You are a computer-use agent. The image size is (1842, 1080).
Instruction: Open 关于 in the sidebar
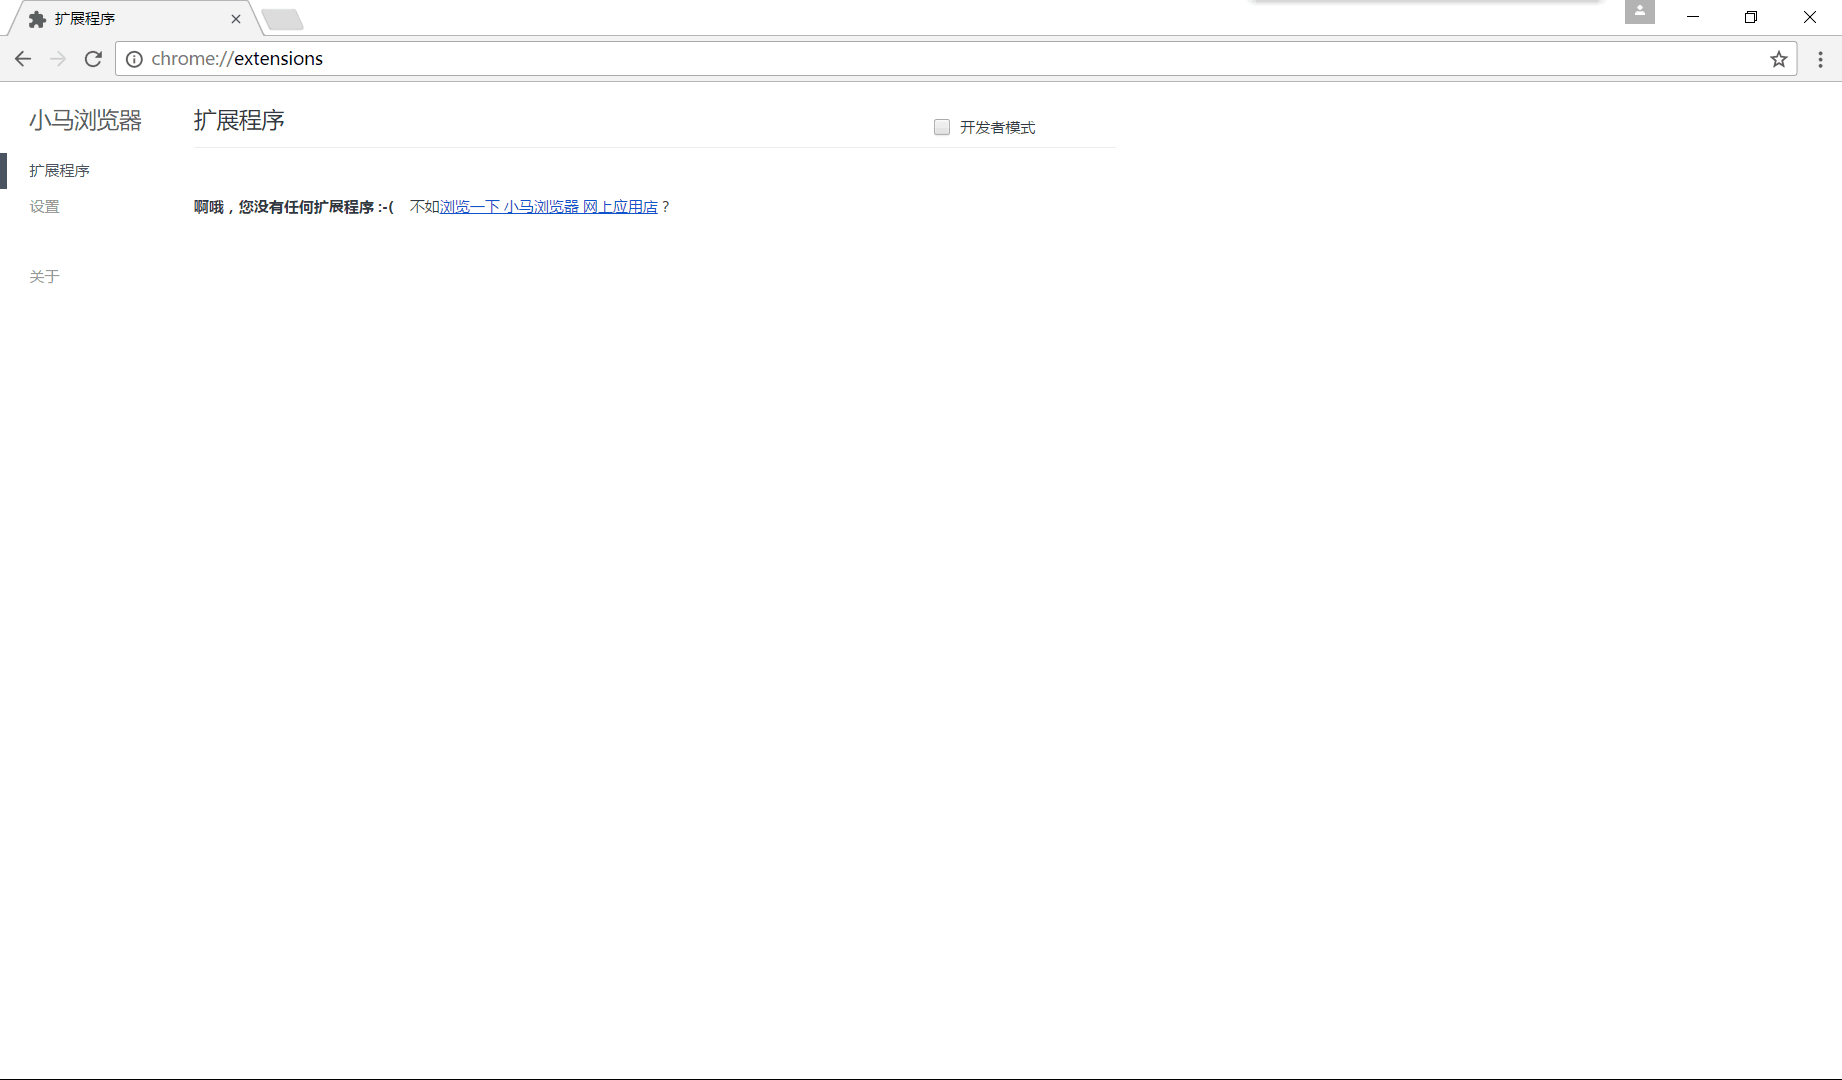click(44, 277)
